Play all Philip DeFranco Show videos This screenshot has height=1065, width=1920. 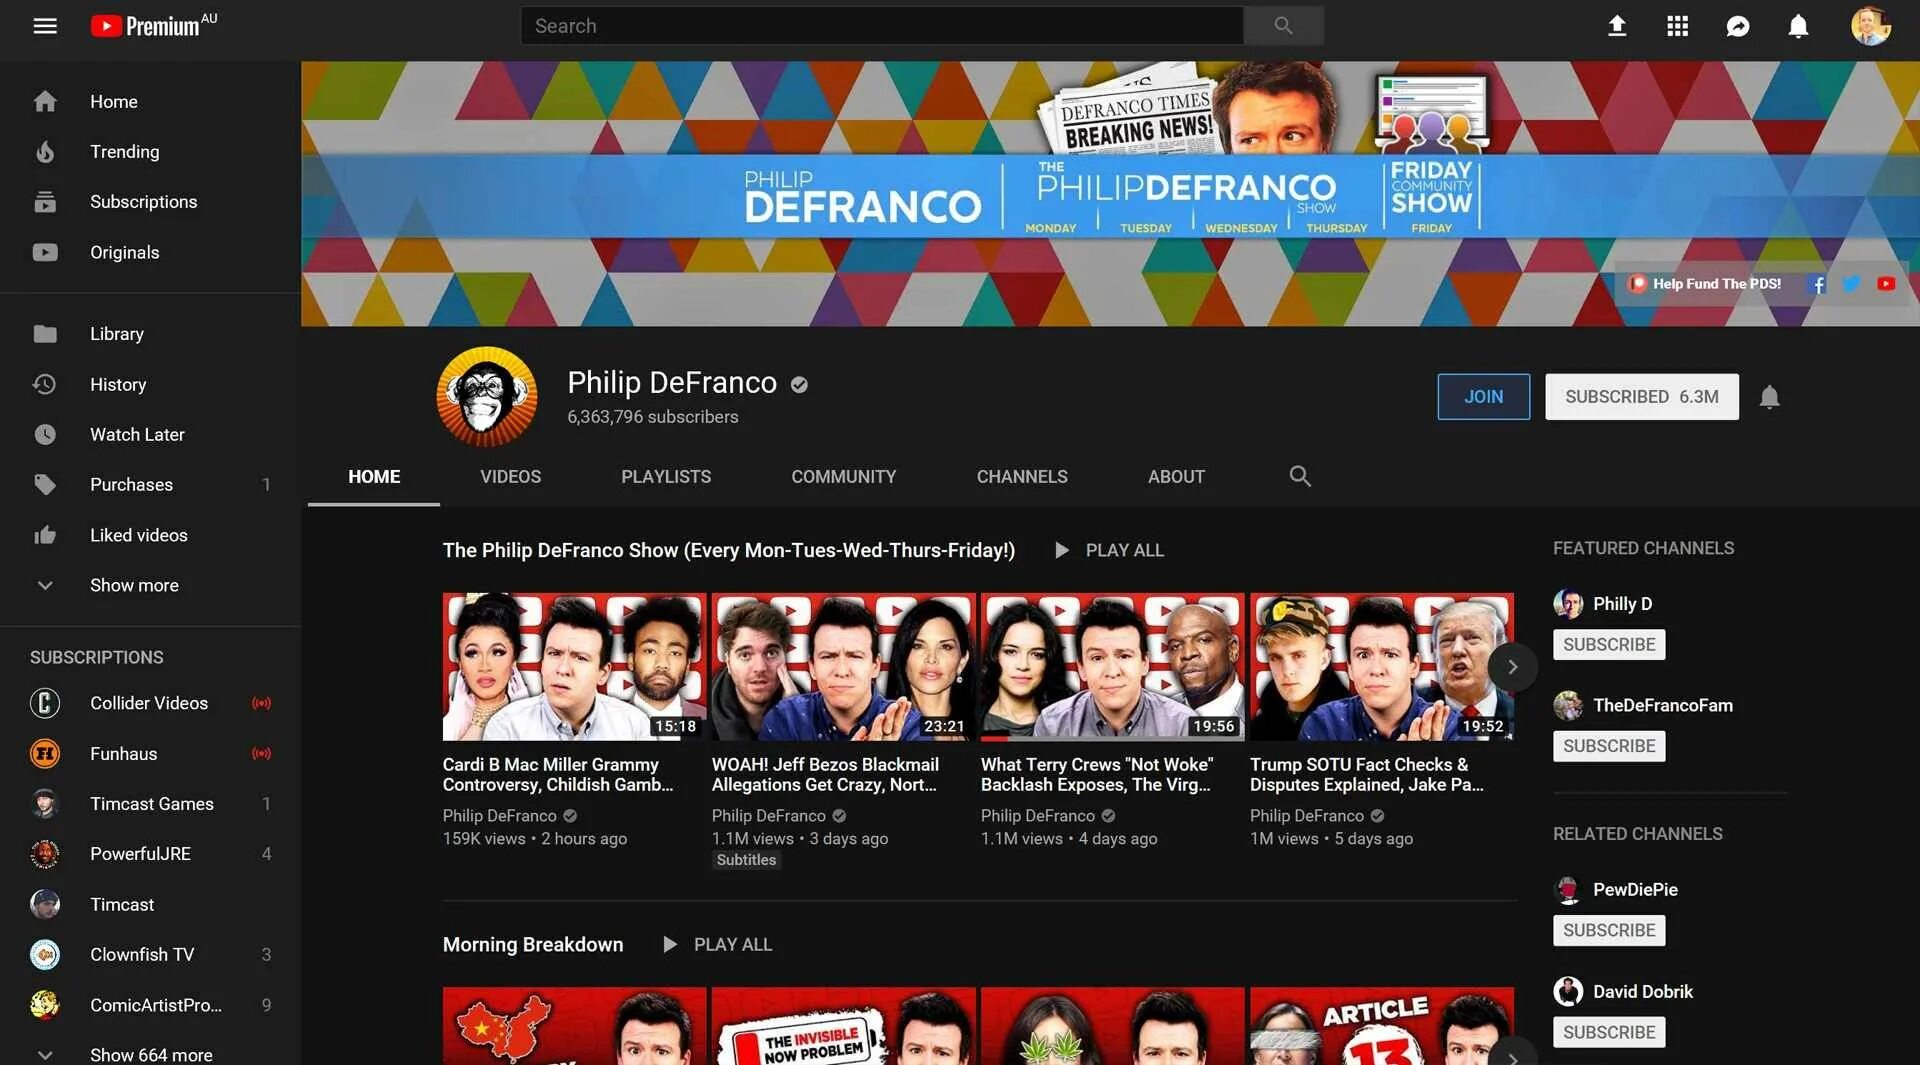pos(1110,550)
